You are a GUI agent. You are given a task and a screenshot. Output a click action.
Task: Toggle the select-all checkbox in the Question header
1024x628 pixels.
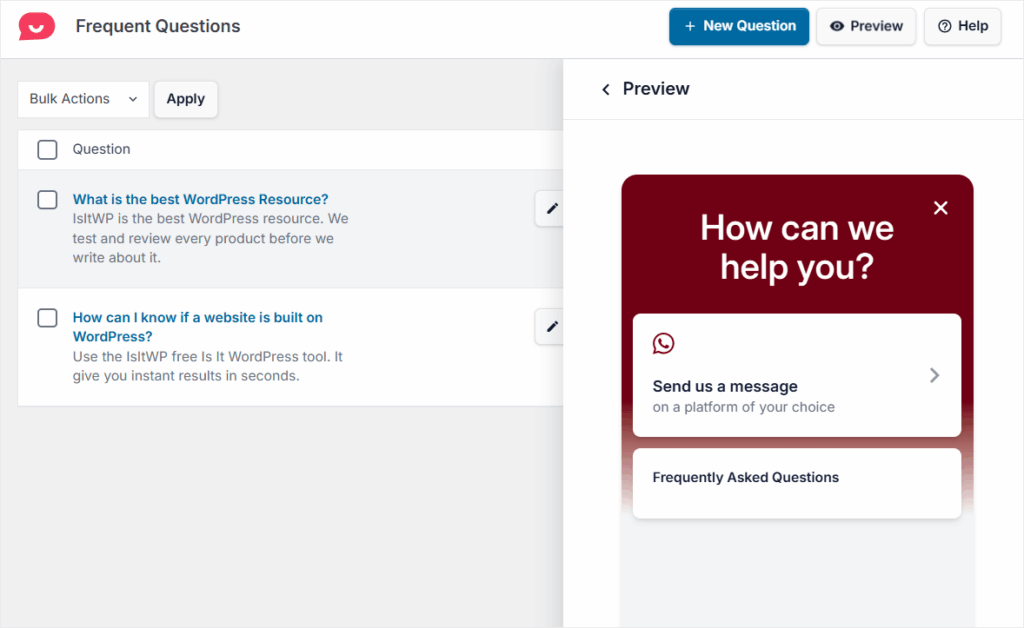click(47, 149)
